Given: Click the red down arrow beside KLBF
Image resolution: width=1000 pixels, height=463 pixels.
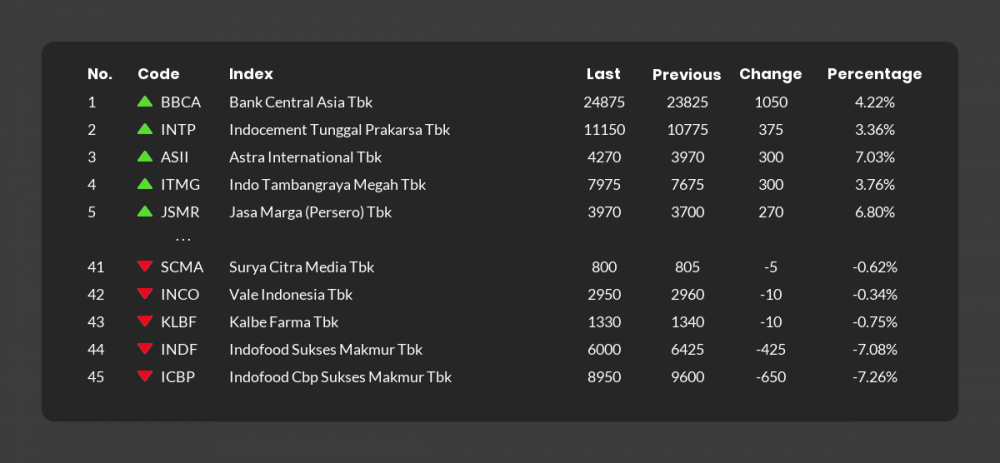Looking at the screenshot, I should [145, 321].
